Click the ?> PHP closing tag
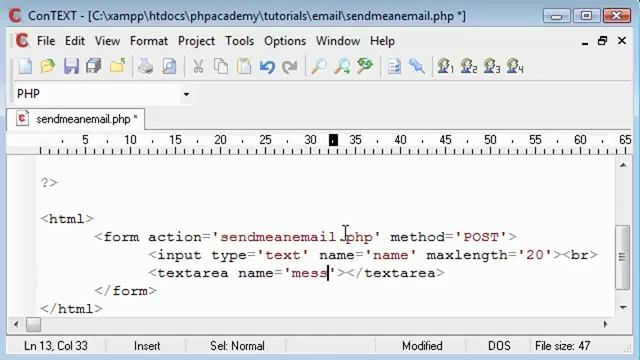Viewport: 640px width, 360px height. 49,182
